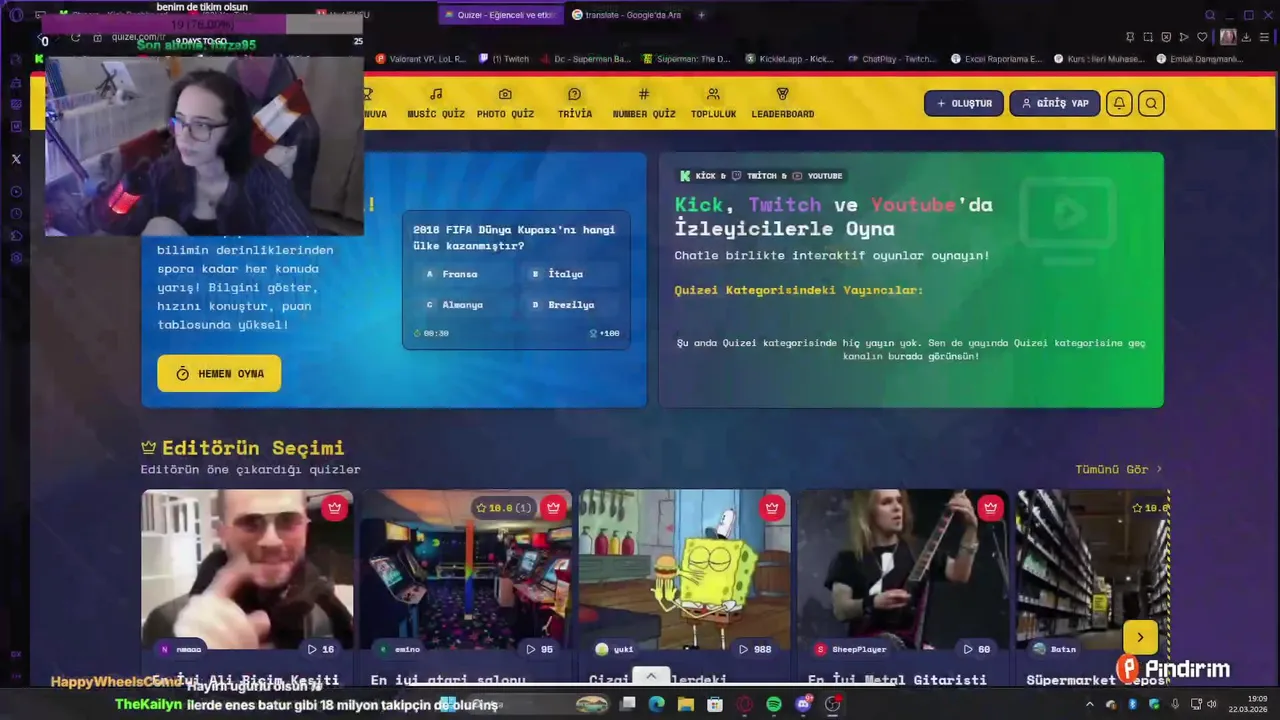Open the history clock in sidebar
Screen dimensions: 1280x720
[x=16, y=214]
